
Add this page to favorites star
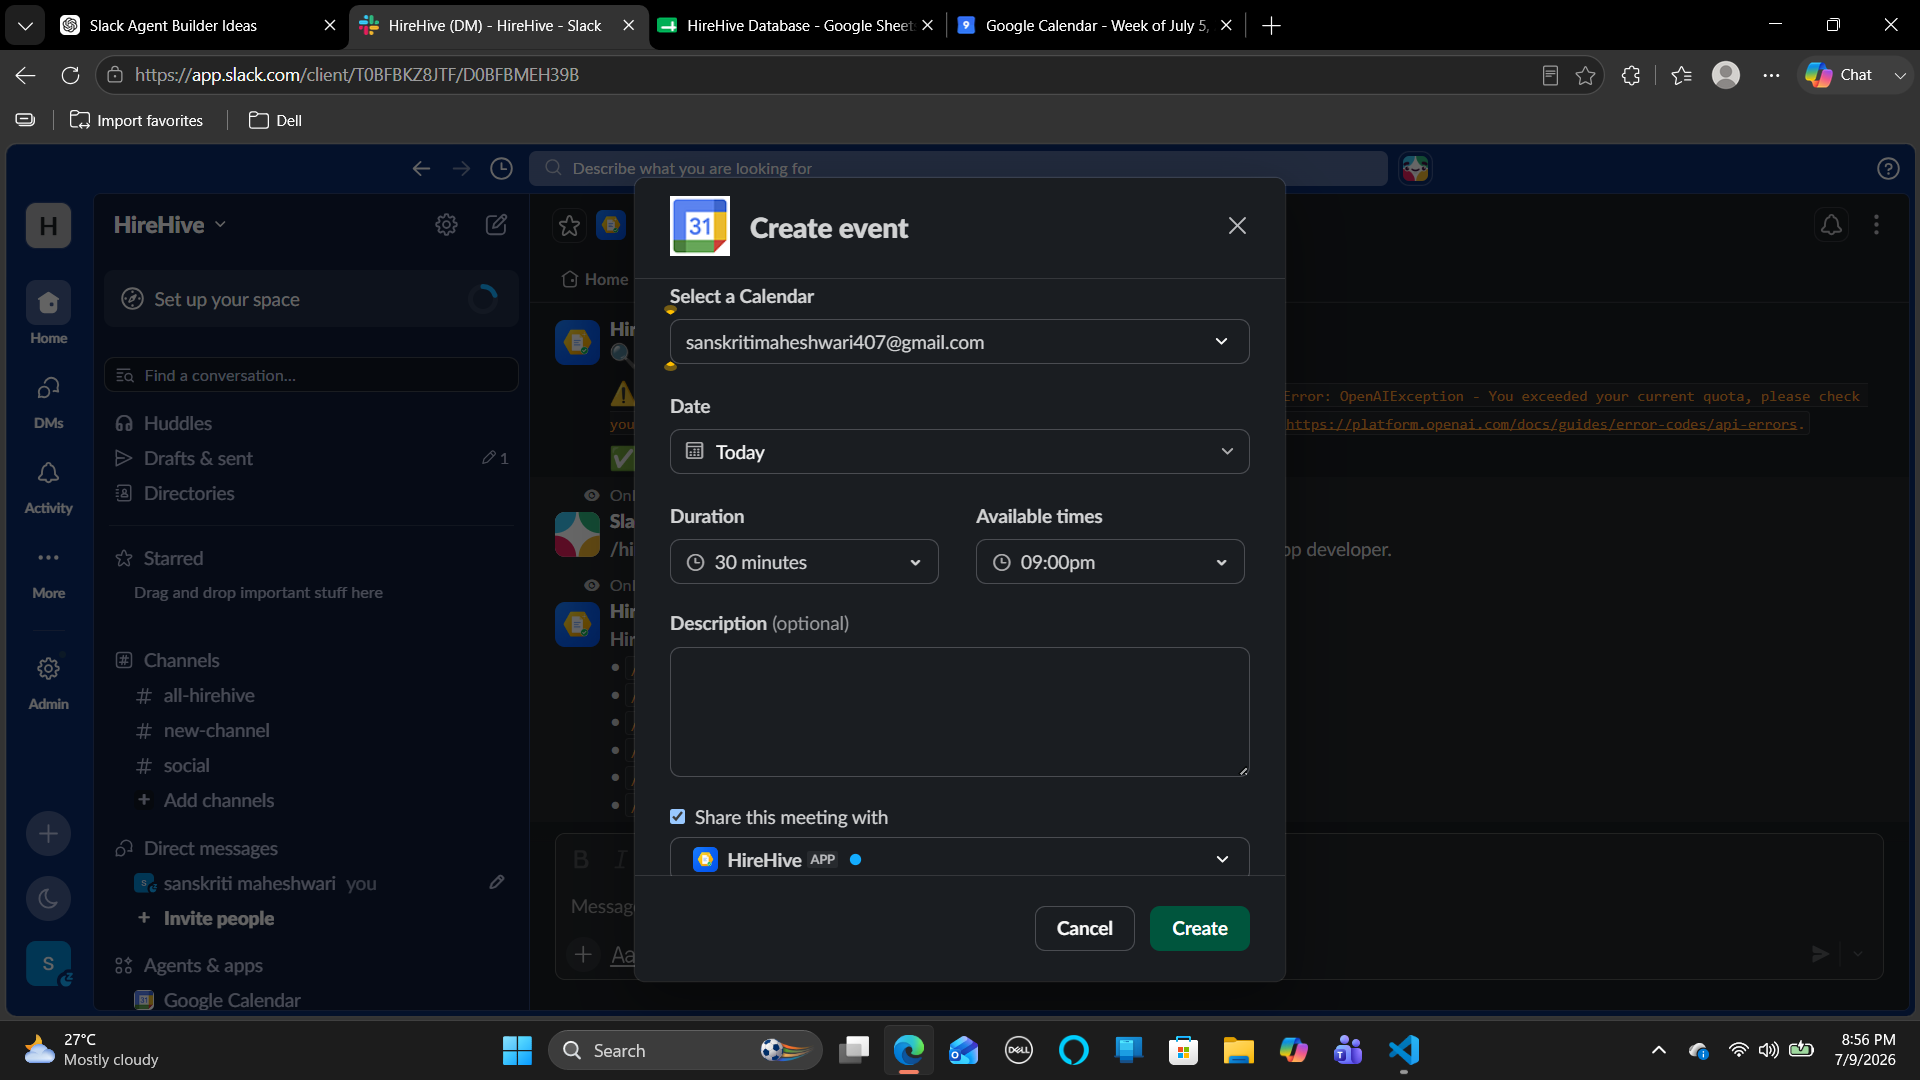1585,75
